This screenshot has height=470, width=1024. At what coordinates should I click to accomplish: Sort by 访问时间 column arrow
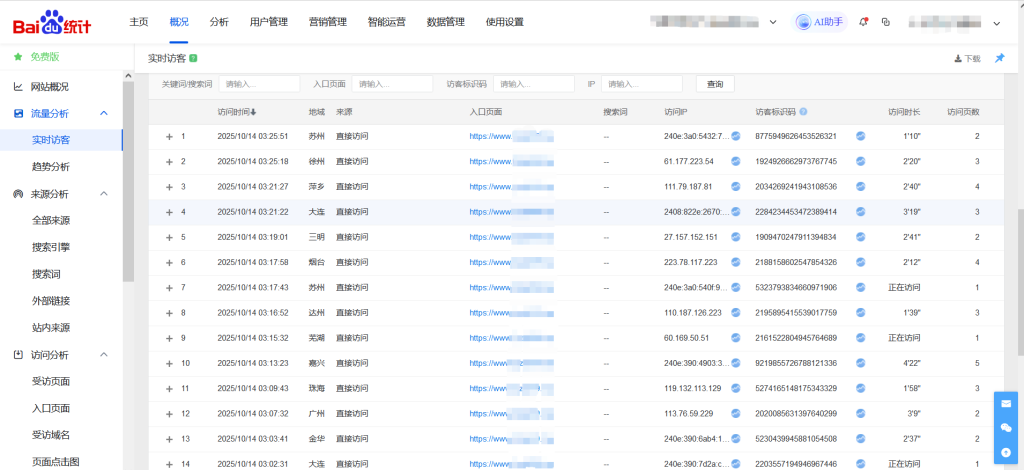point(253,112)
